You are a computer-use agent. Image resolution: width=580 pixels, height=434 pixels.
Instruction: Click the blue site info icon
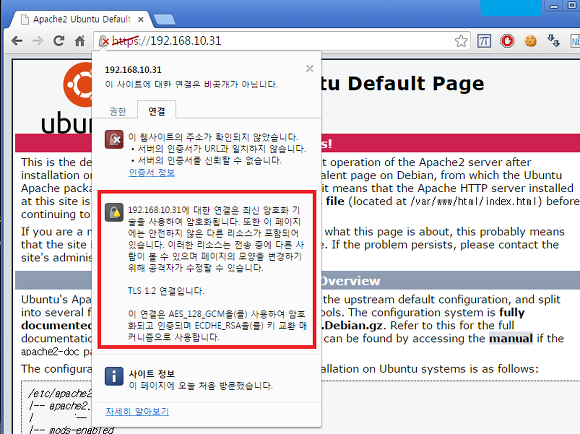pos(114,376)
